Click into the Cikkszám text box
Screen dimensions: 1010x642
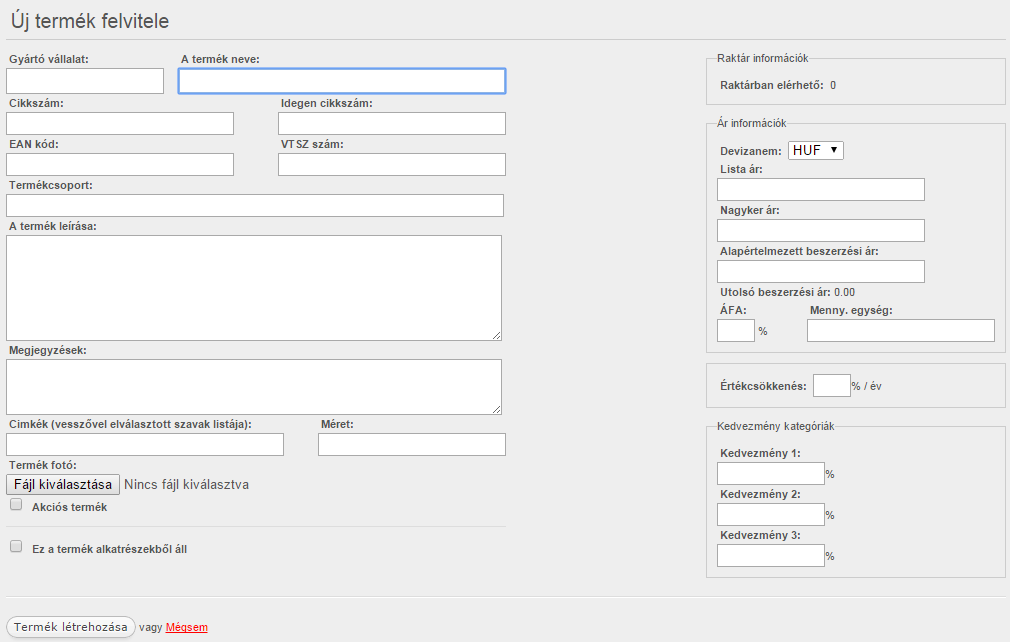[120, 124]
